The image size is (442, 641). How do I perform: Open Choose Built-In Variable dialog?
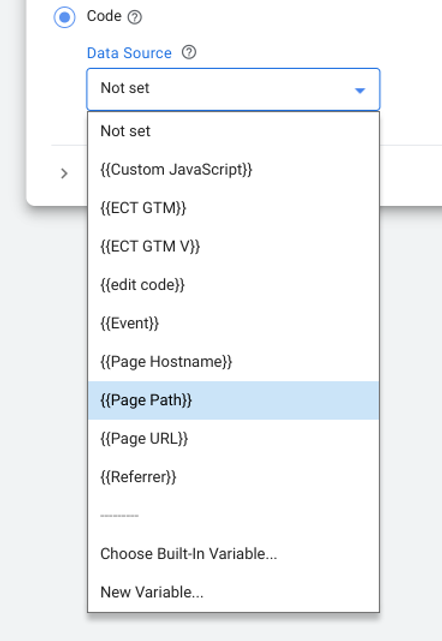[x=233, y=554]
